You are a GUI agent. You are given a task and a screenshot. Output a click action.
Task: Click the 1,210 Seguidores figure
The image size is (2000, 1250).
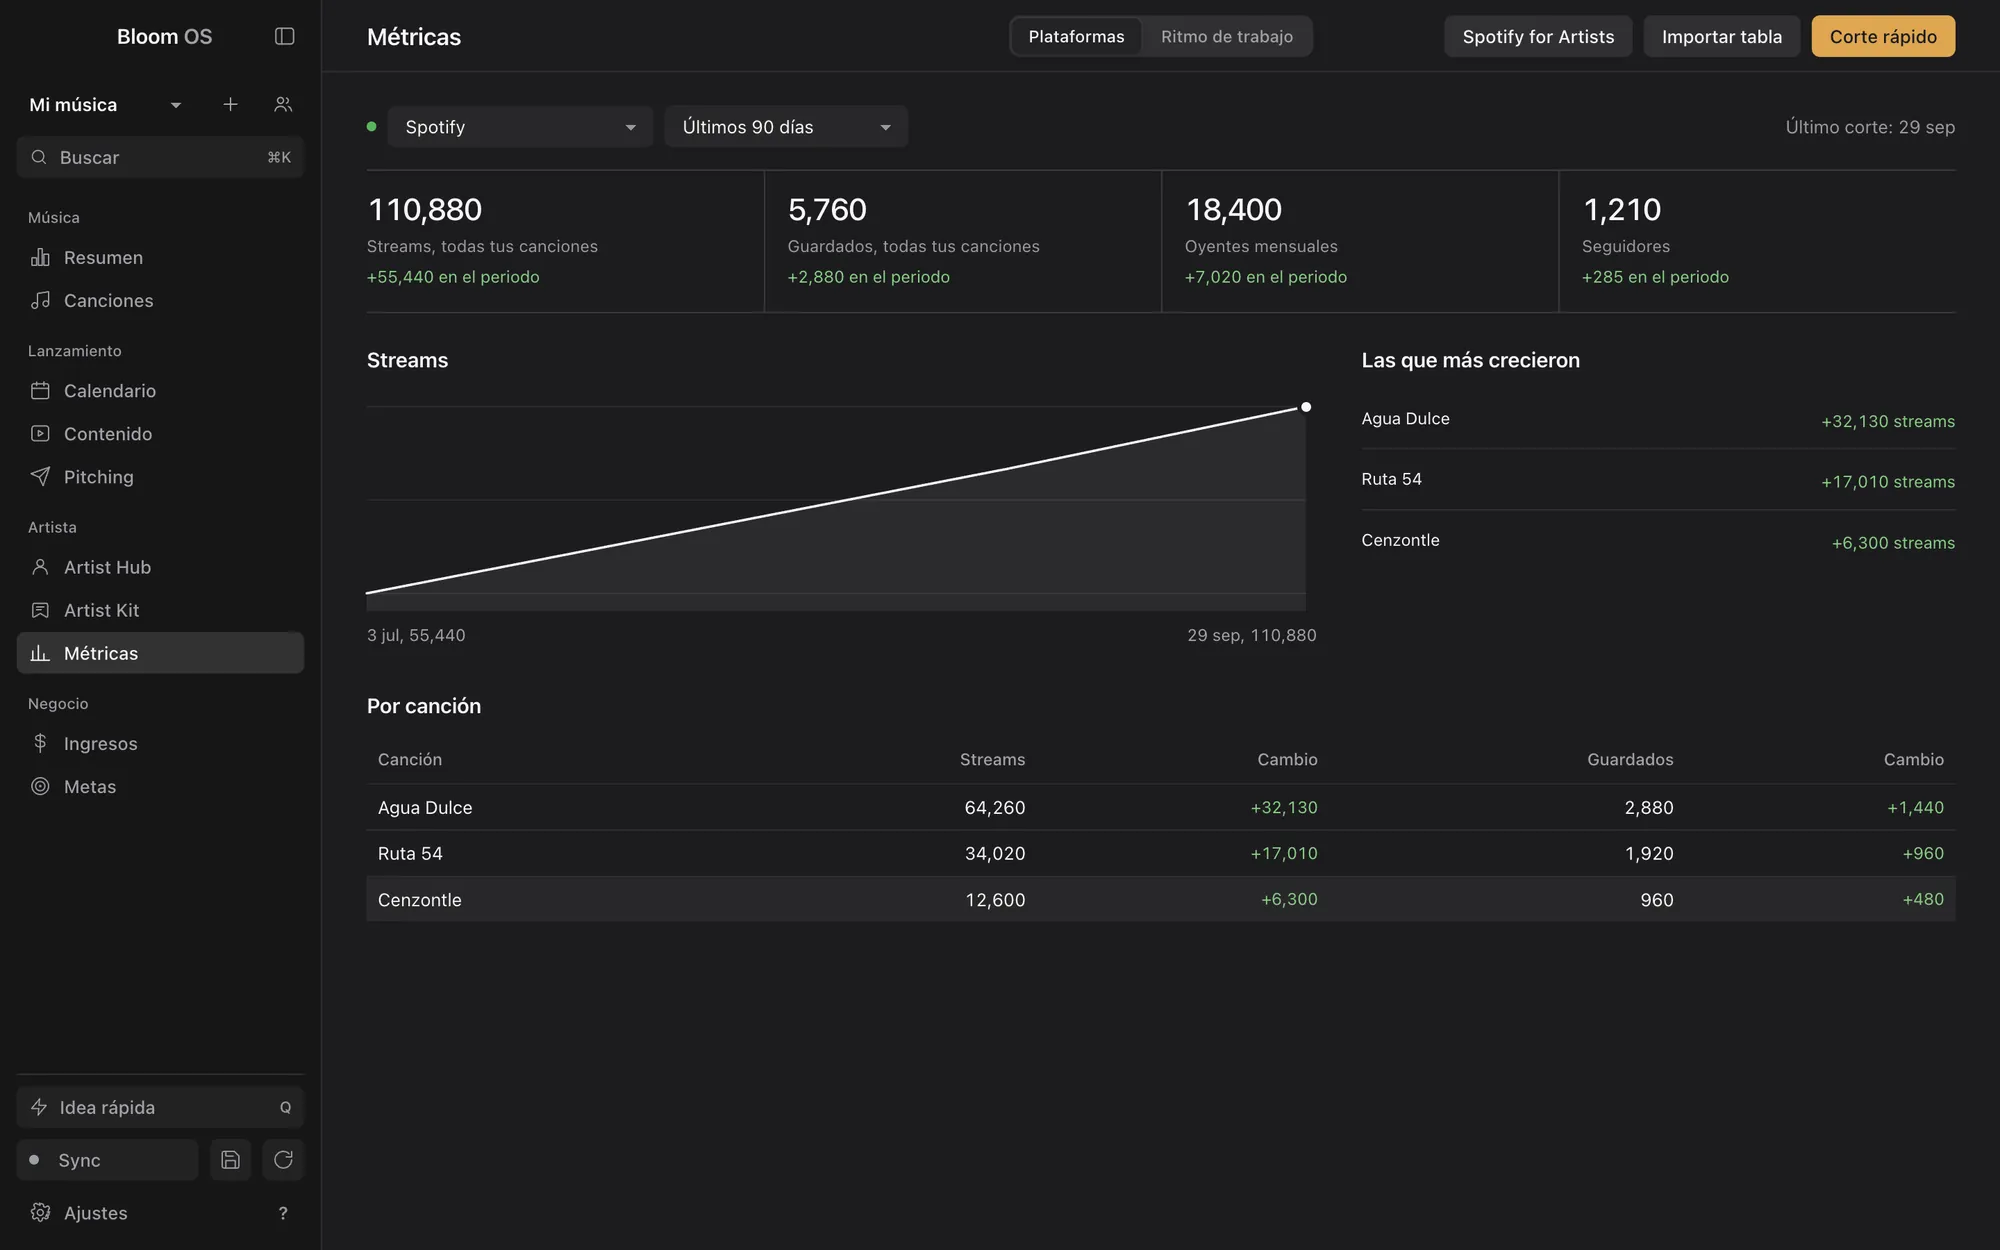tap(1621, 209)
